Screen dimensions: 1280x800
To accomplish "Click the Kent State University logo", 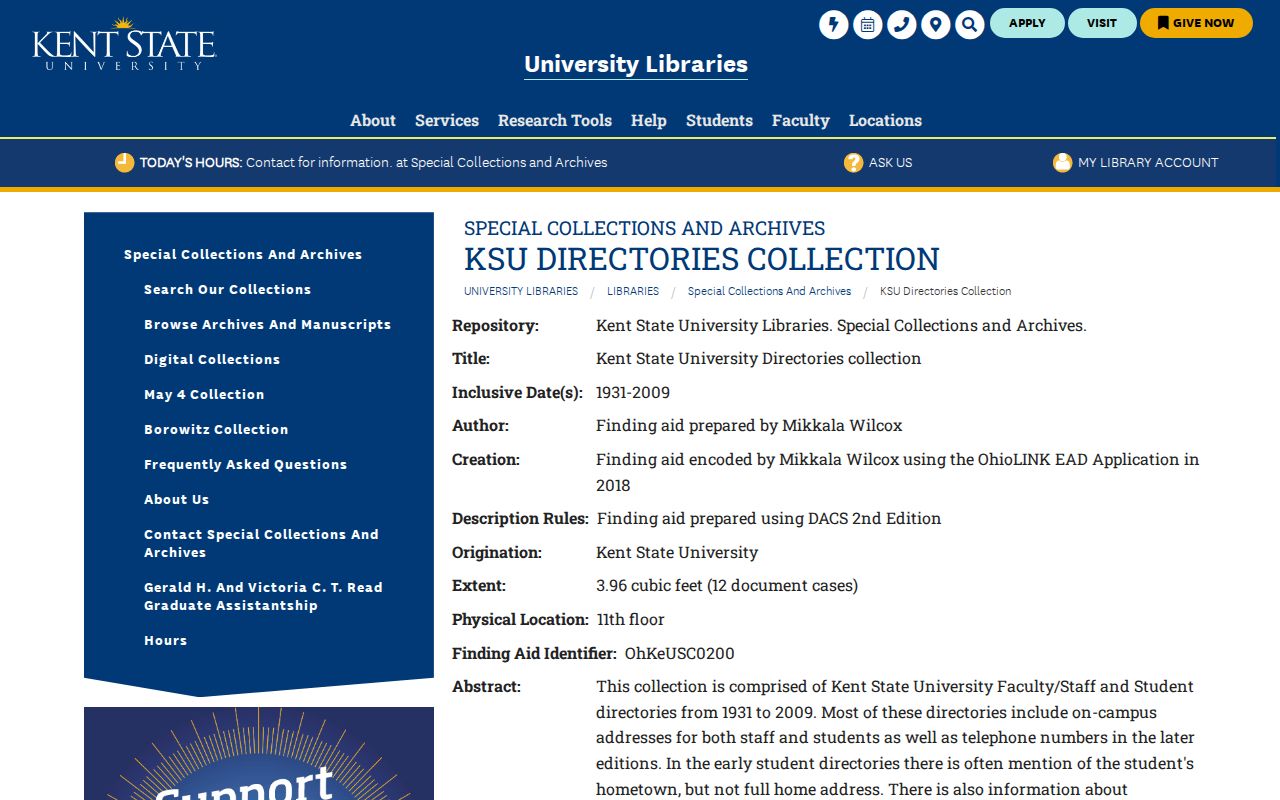I will point(124,44).
